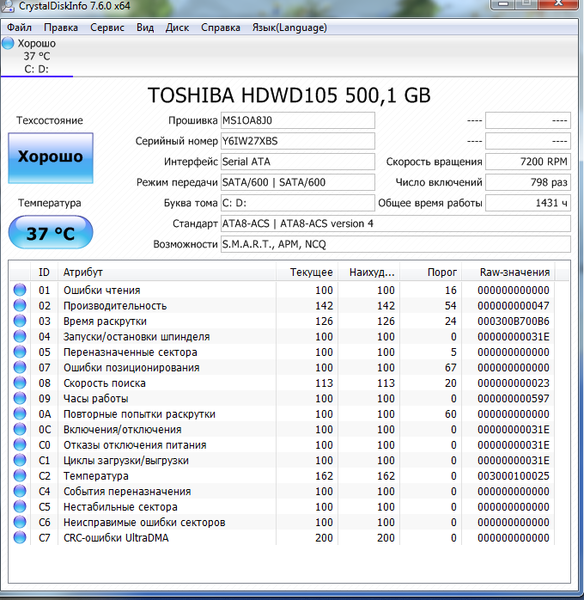Click status icon for 04 Запуски/остановки шпинделя

[x=20, y=336]
